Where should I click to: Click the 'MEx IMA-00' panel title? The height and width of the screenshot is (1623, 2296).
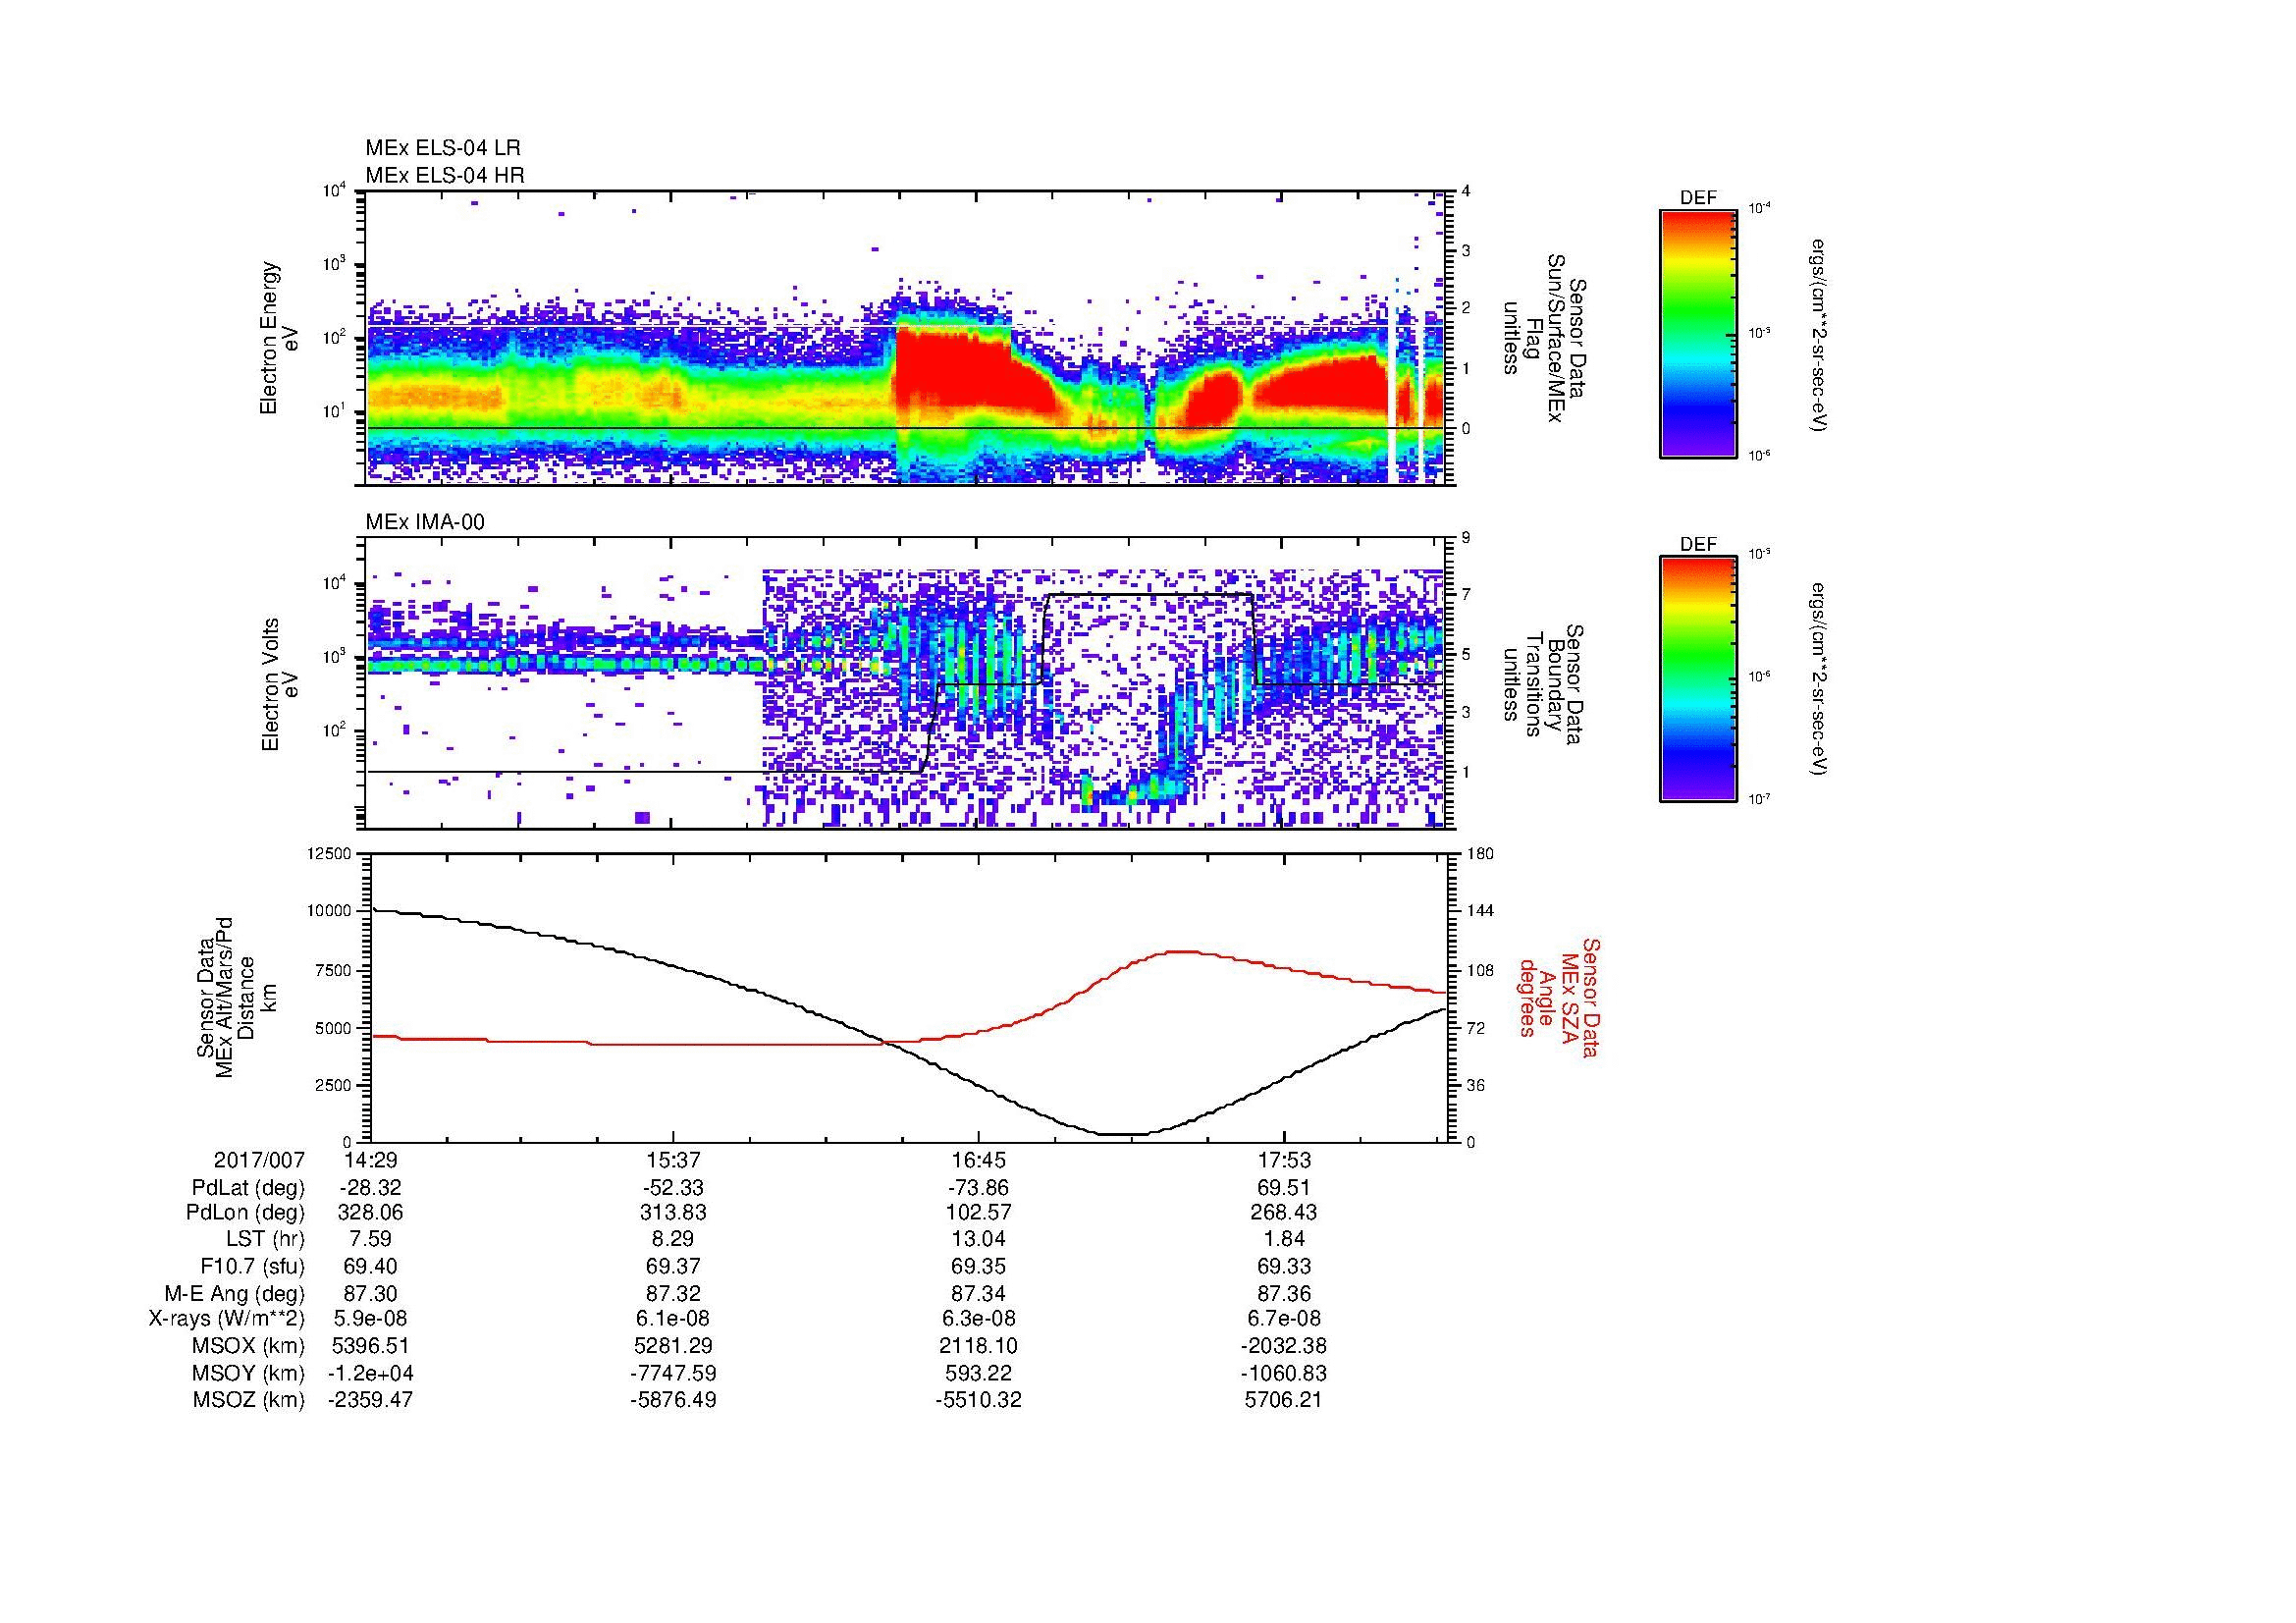425,522
